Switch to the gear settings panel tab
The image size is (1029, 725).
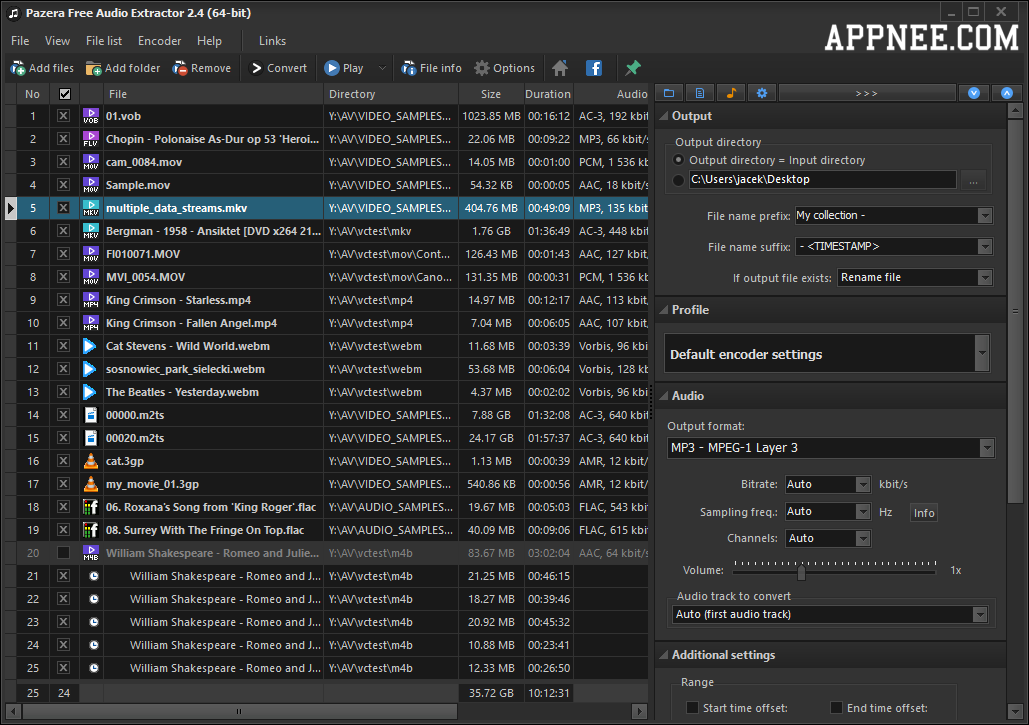(x=762, y=93)
